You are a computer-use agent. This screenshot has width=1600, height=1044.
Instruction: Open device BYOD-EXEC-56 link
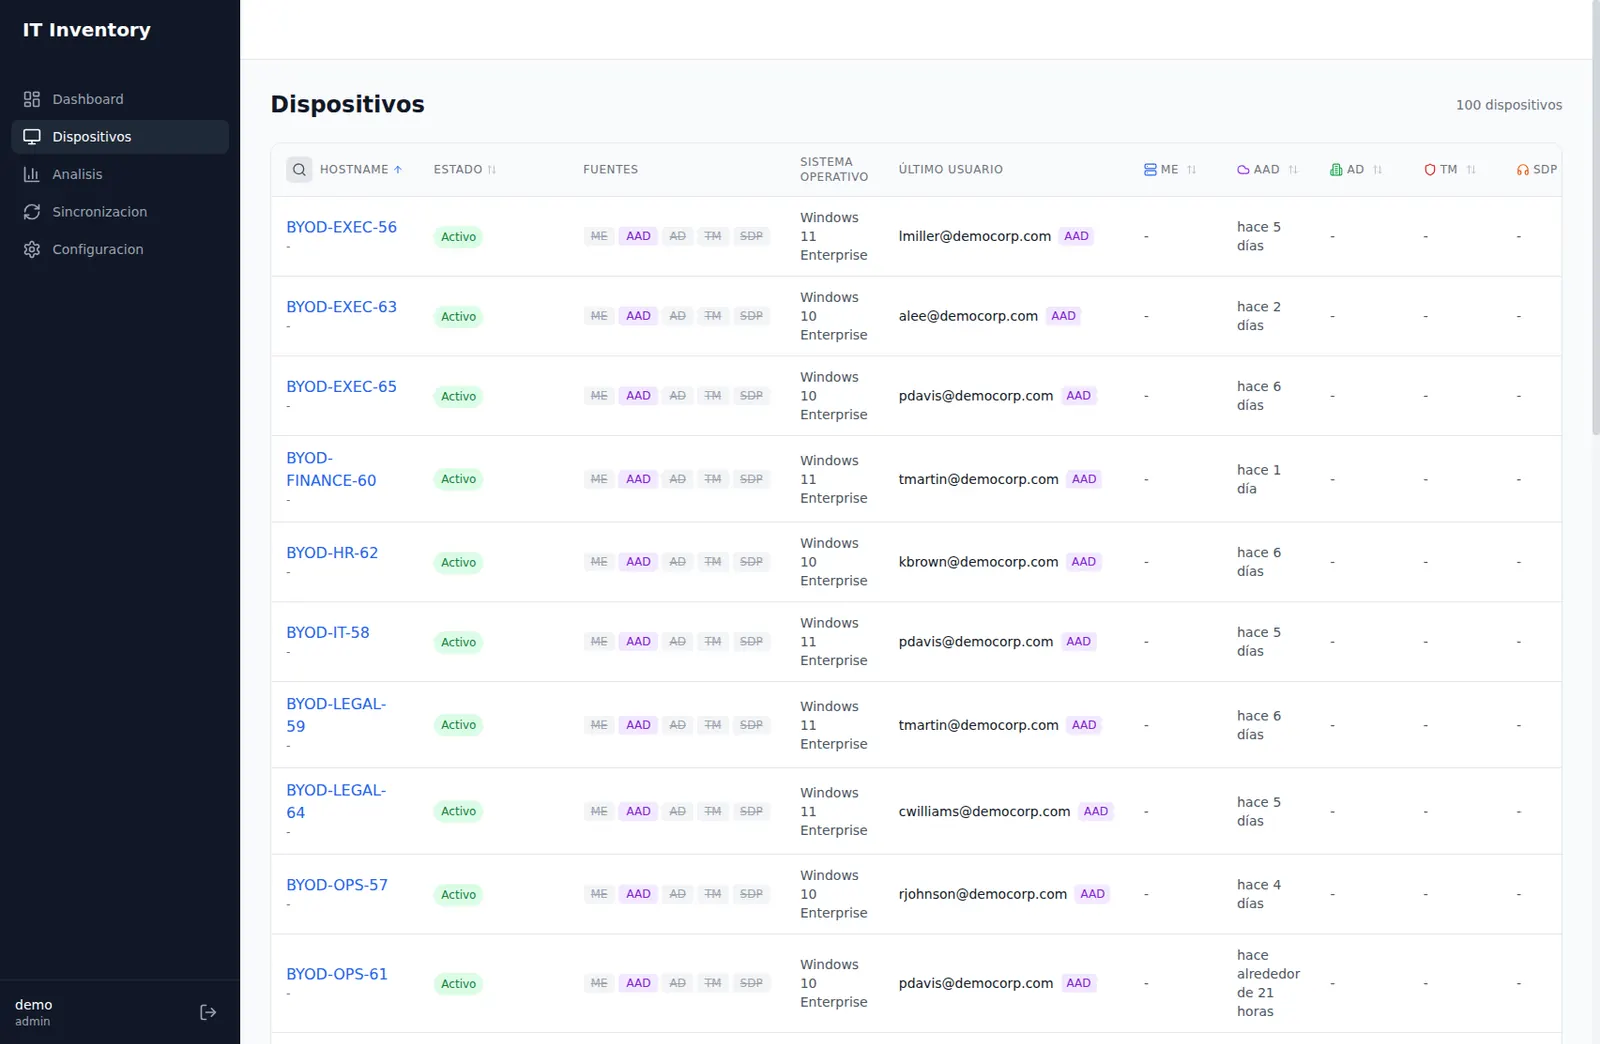341,227
